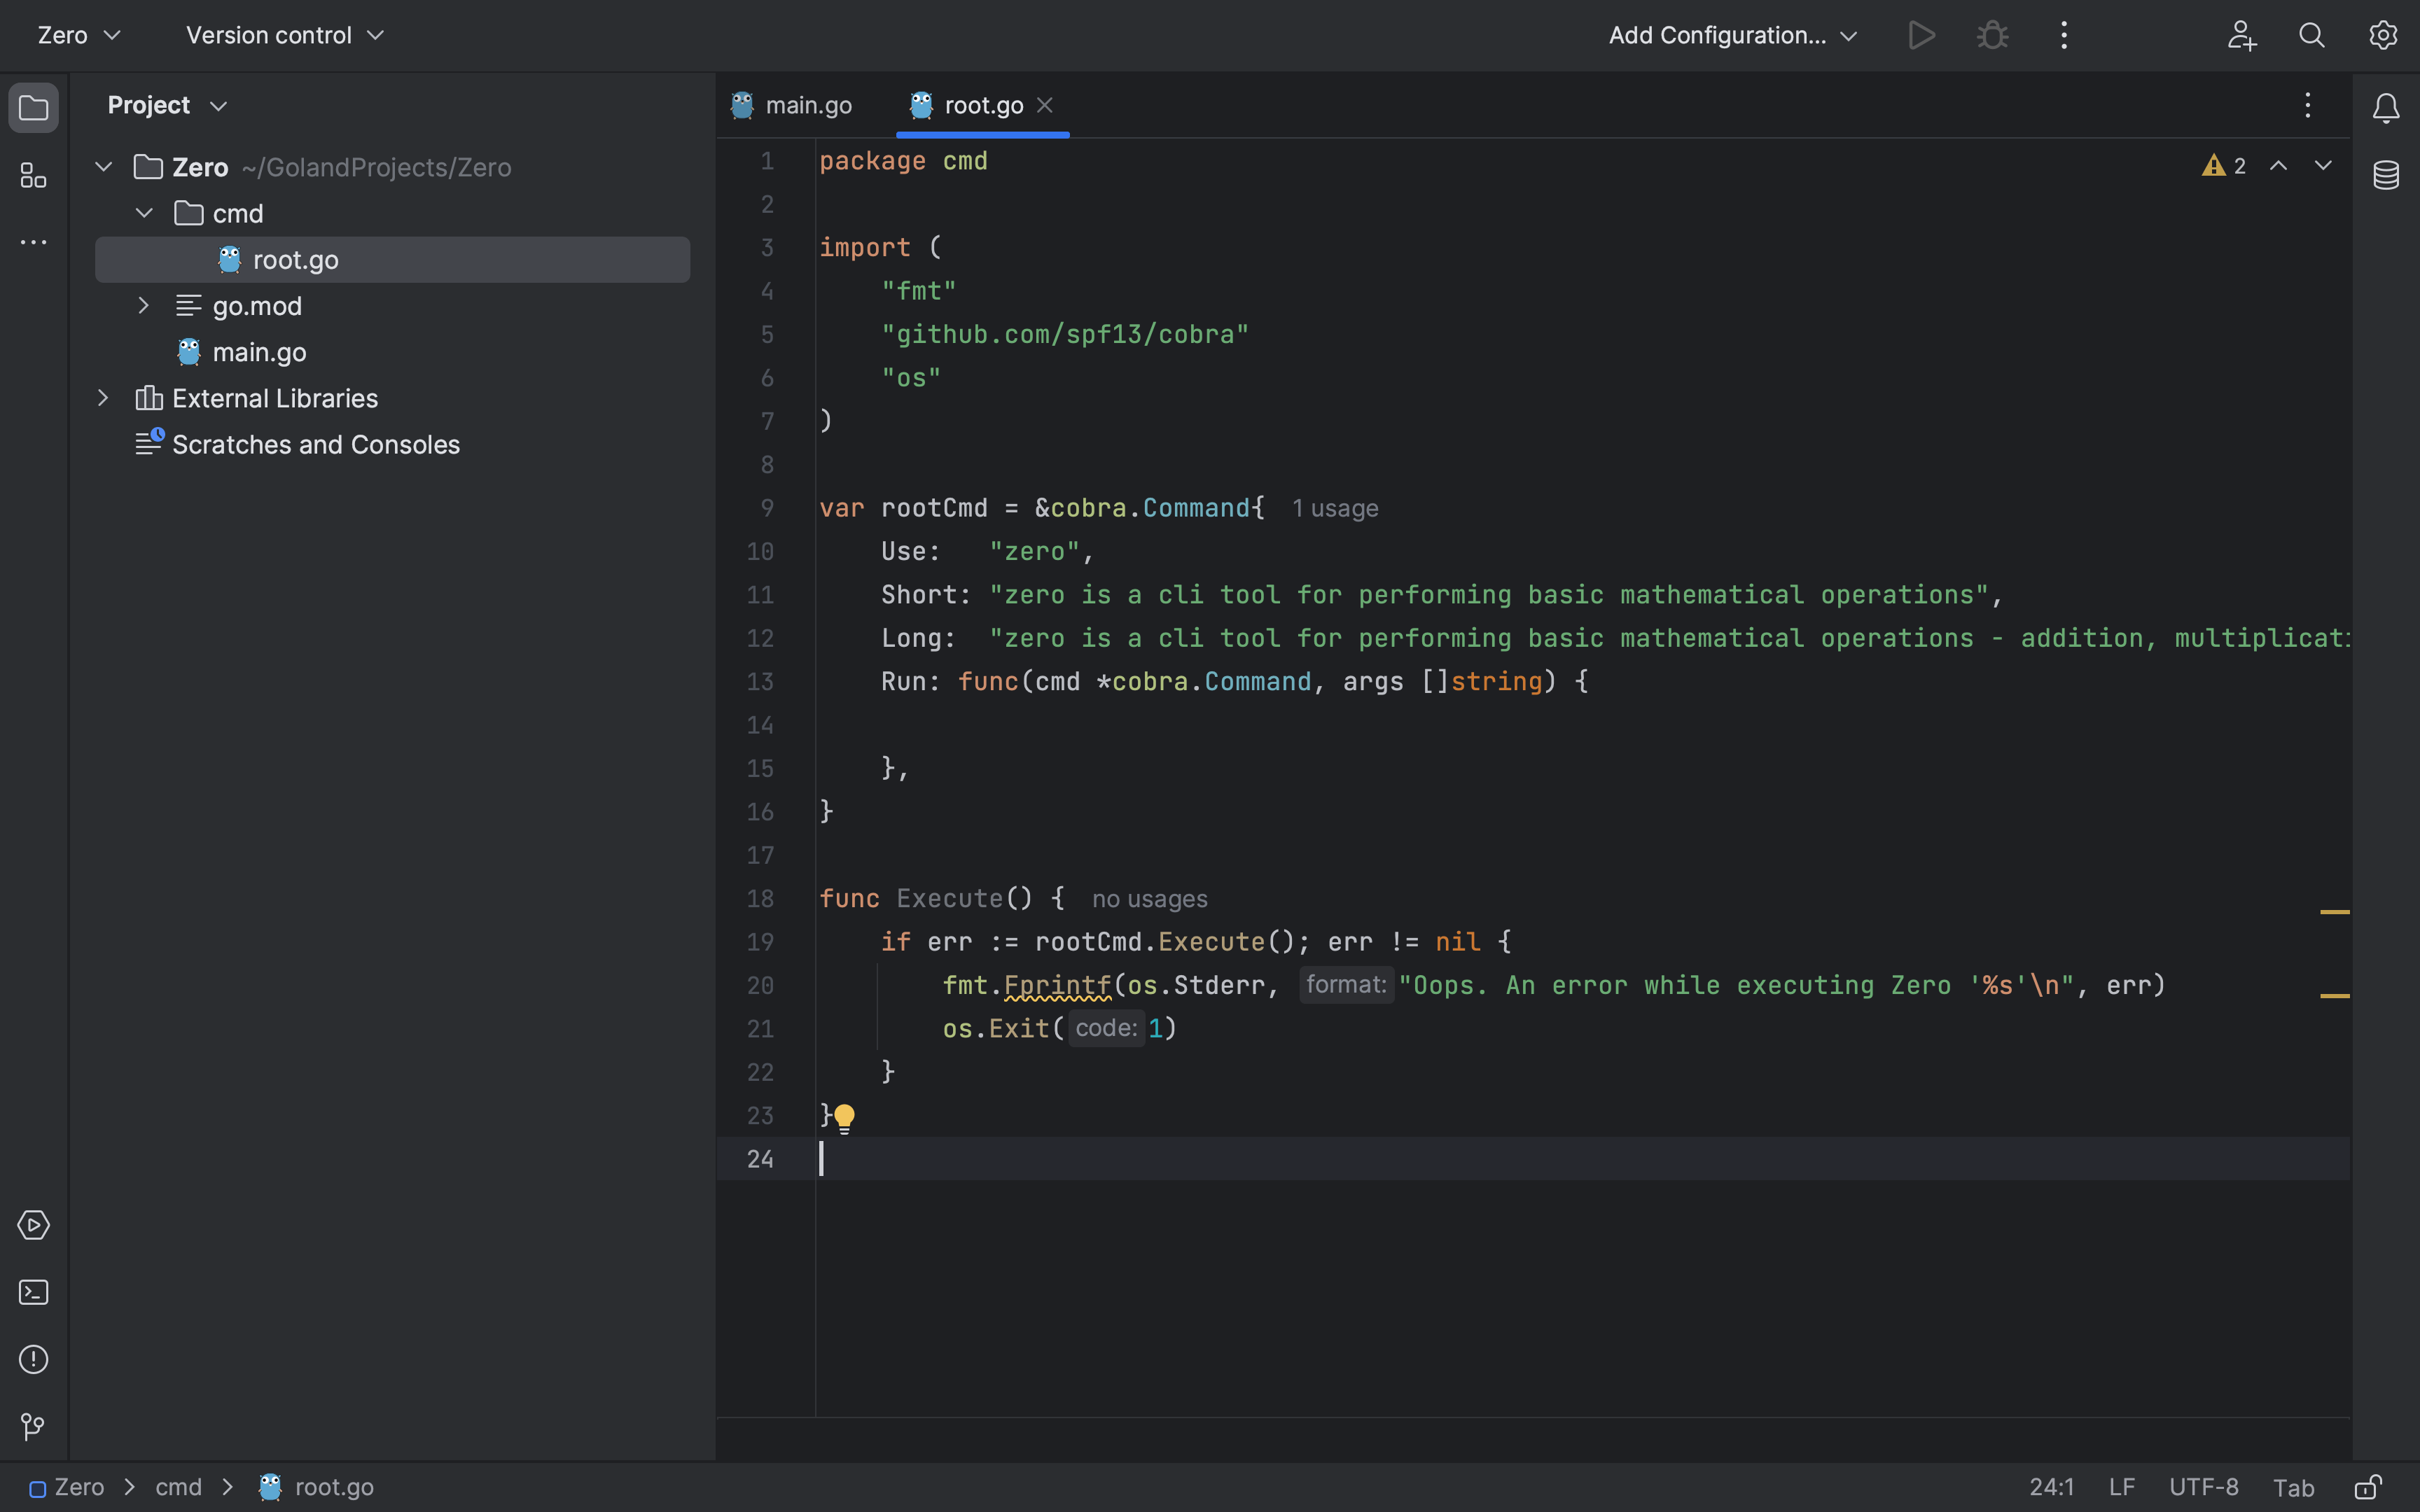2420x1512 pixels.
Task: Expand the External Libraries node
Action: [x=103, y=398]
